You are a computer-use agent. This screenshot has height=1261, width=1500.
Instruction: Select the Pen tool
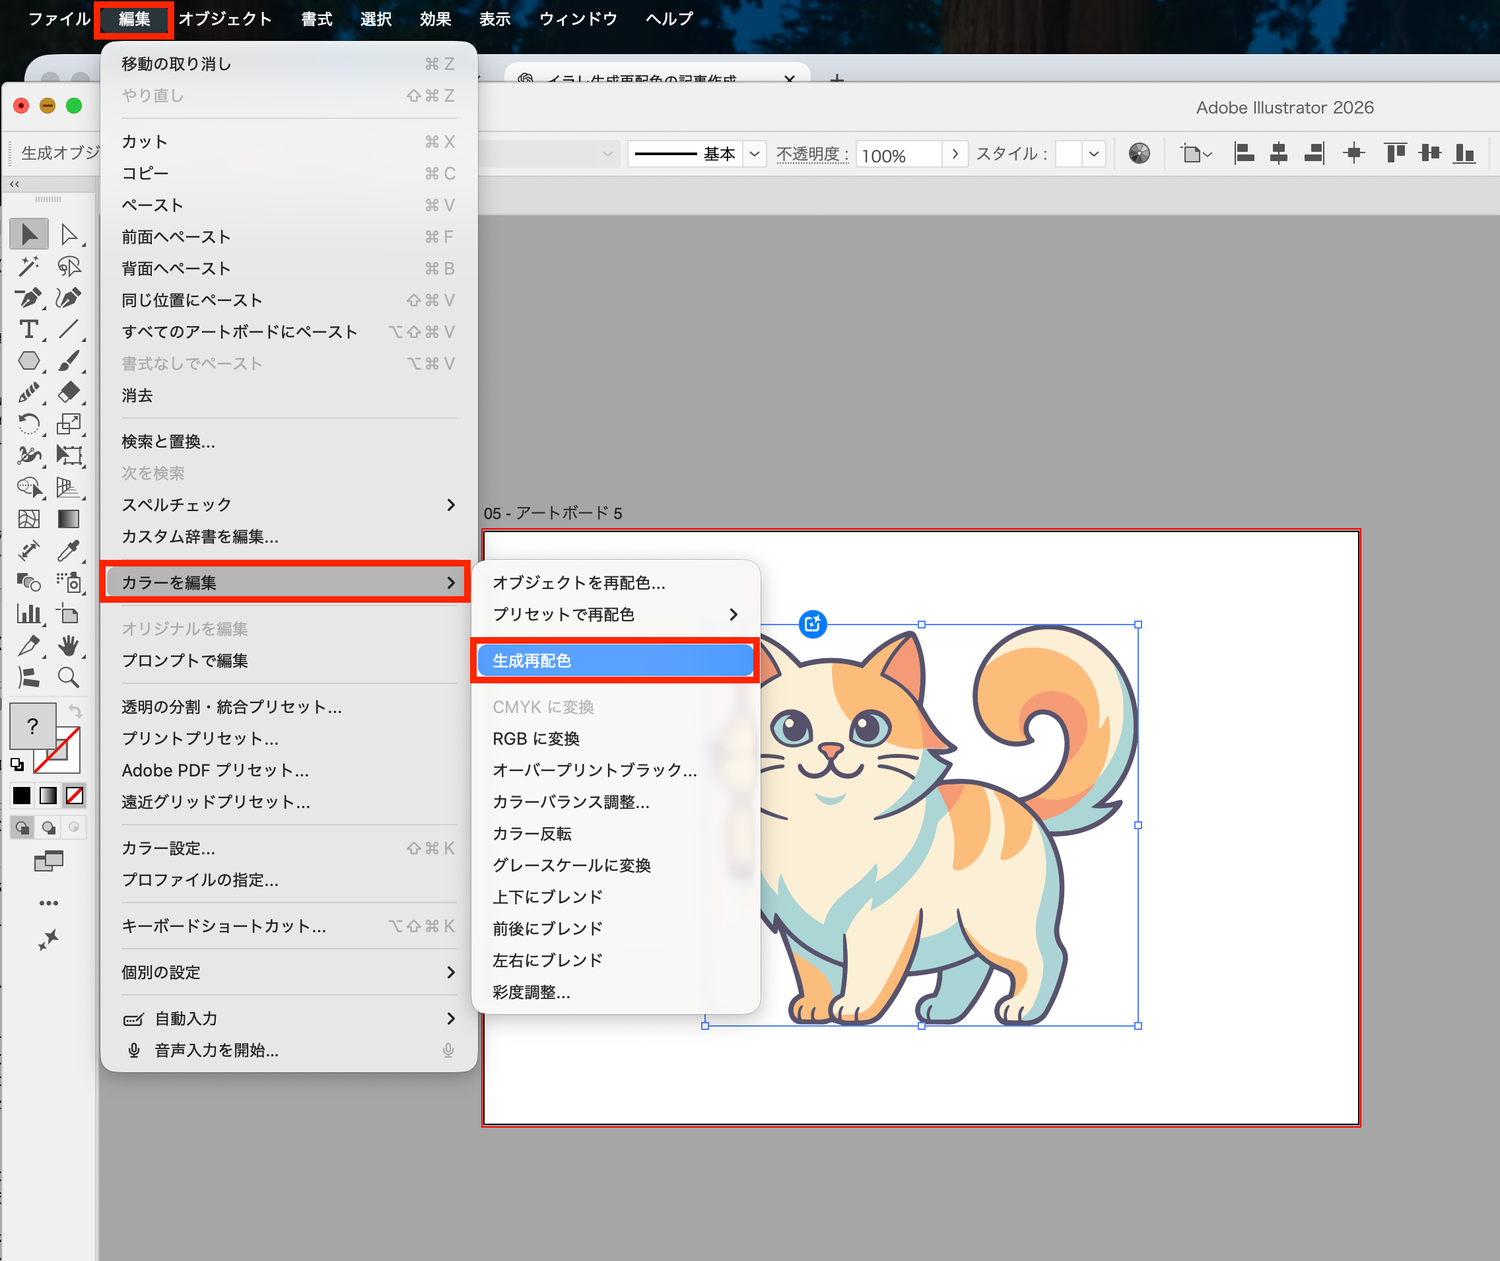[x=29, y=297]
